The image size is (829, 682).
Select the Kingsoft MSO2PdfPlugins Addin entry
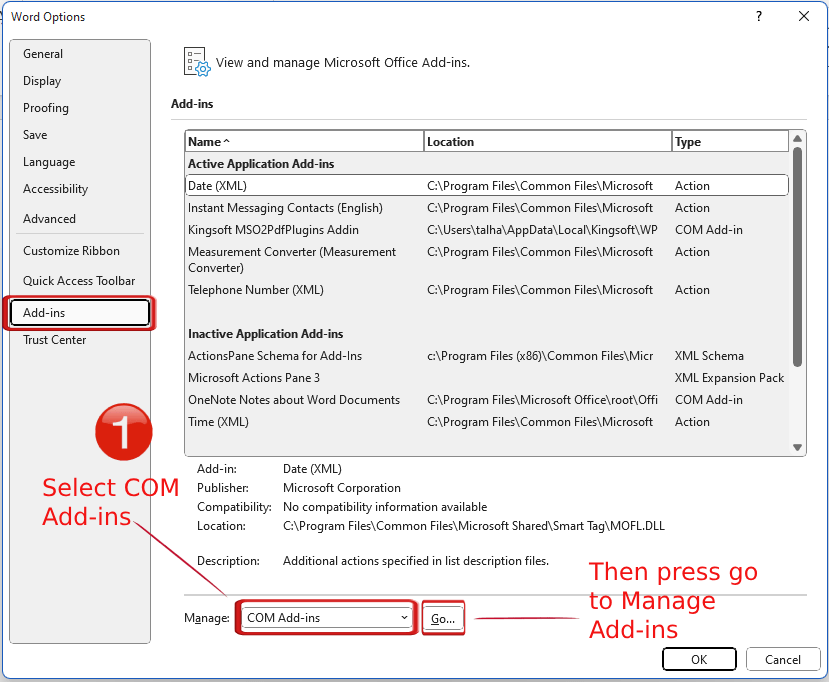[x=300, y=229]
